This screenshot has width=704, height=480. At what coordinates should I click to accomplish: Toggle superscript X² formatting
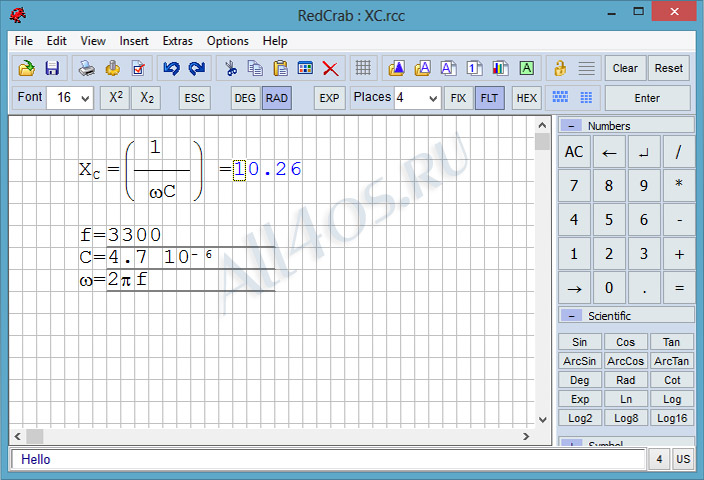pyautogui.click(x=115, y=97)
